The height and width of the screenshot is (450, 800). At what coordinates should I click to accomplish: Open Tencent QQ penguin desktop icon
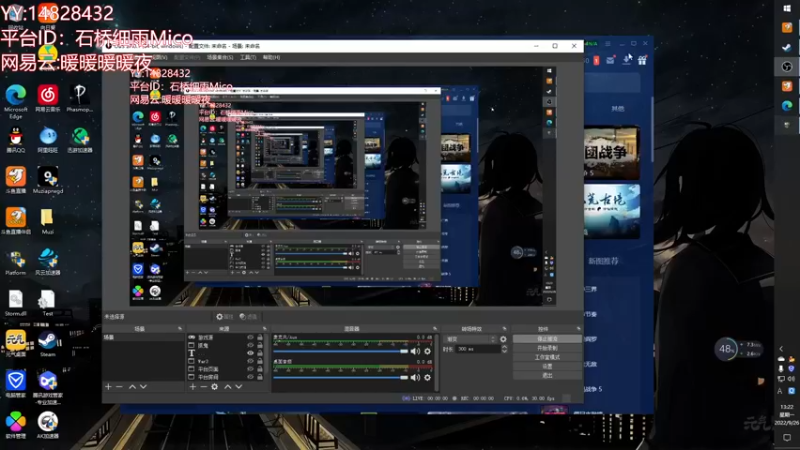tap(16, 140)
